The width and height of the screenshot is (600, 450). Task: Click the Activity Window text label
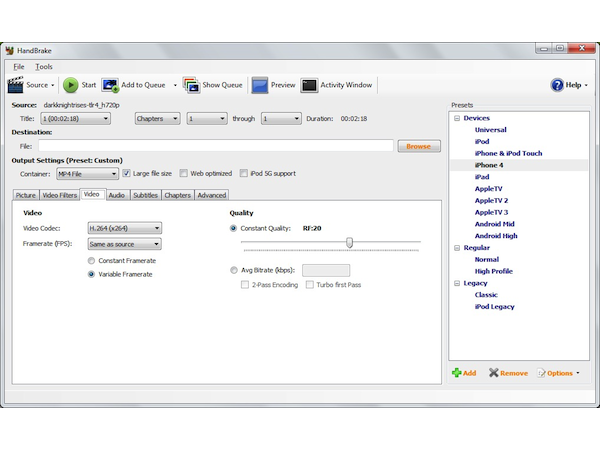click(346, 85)
